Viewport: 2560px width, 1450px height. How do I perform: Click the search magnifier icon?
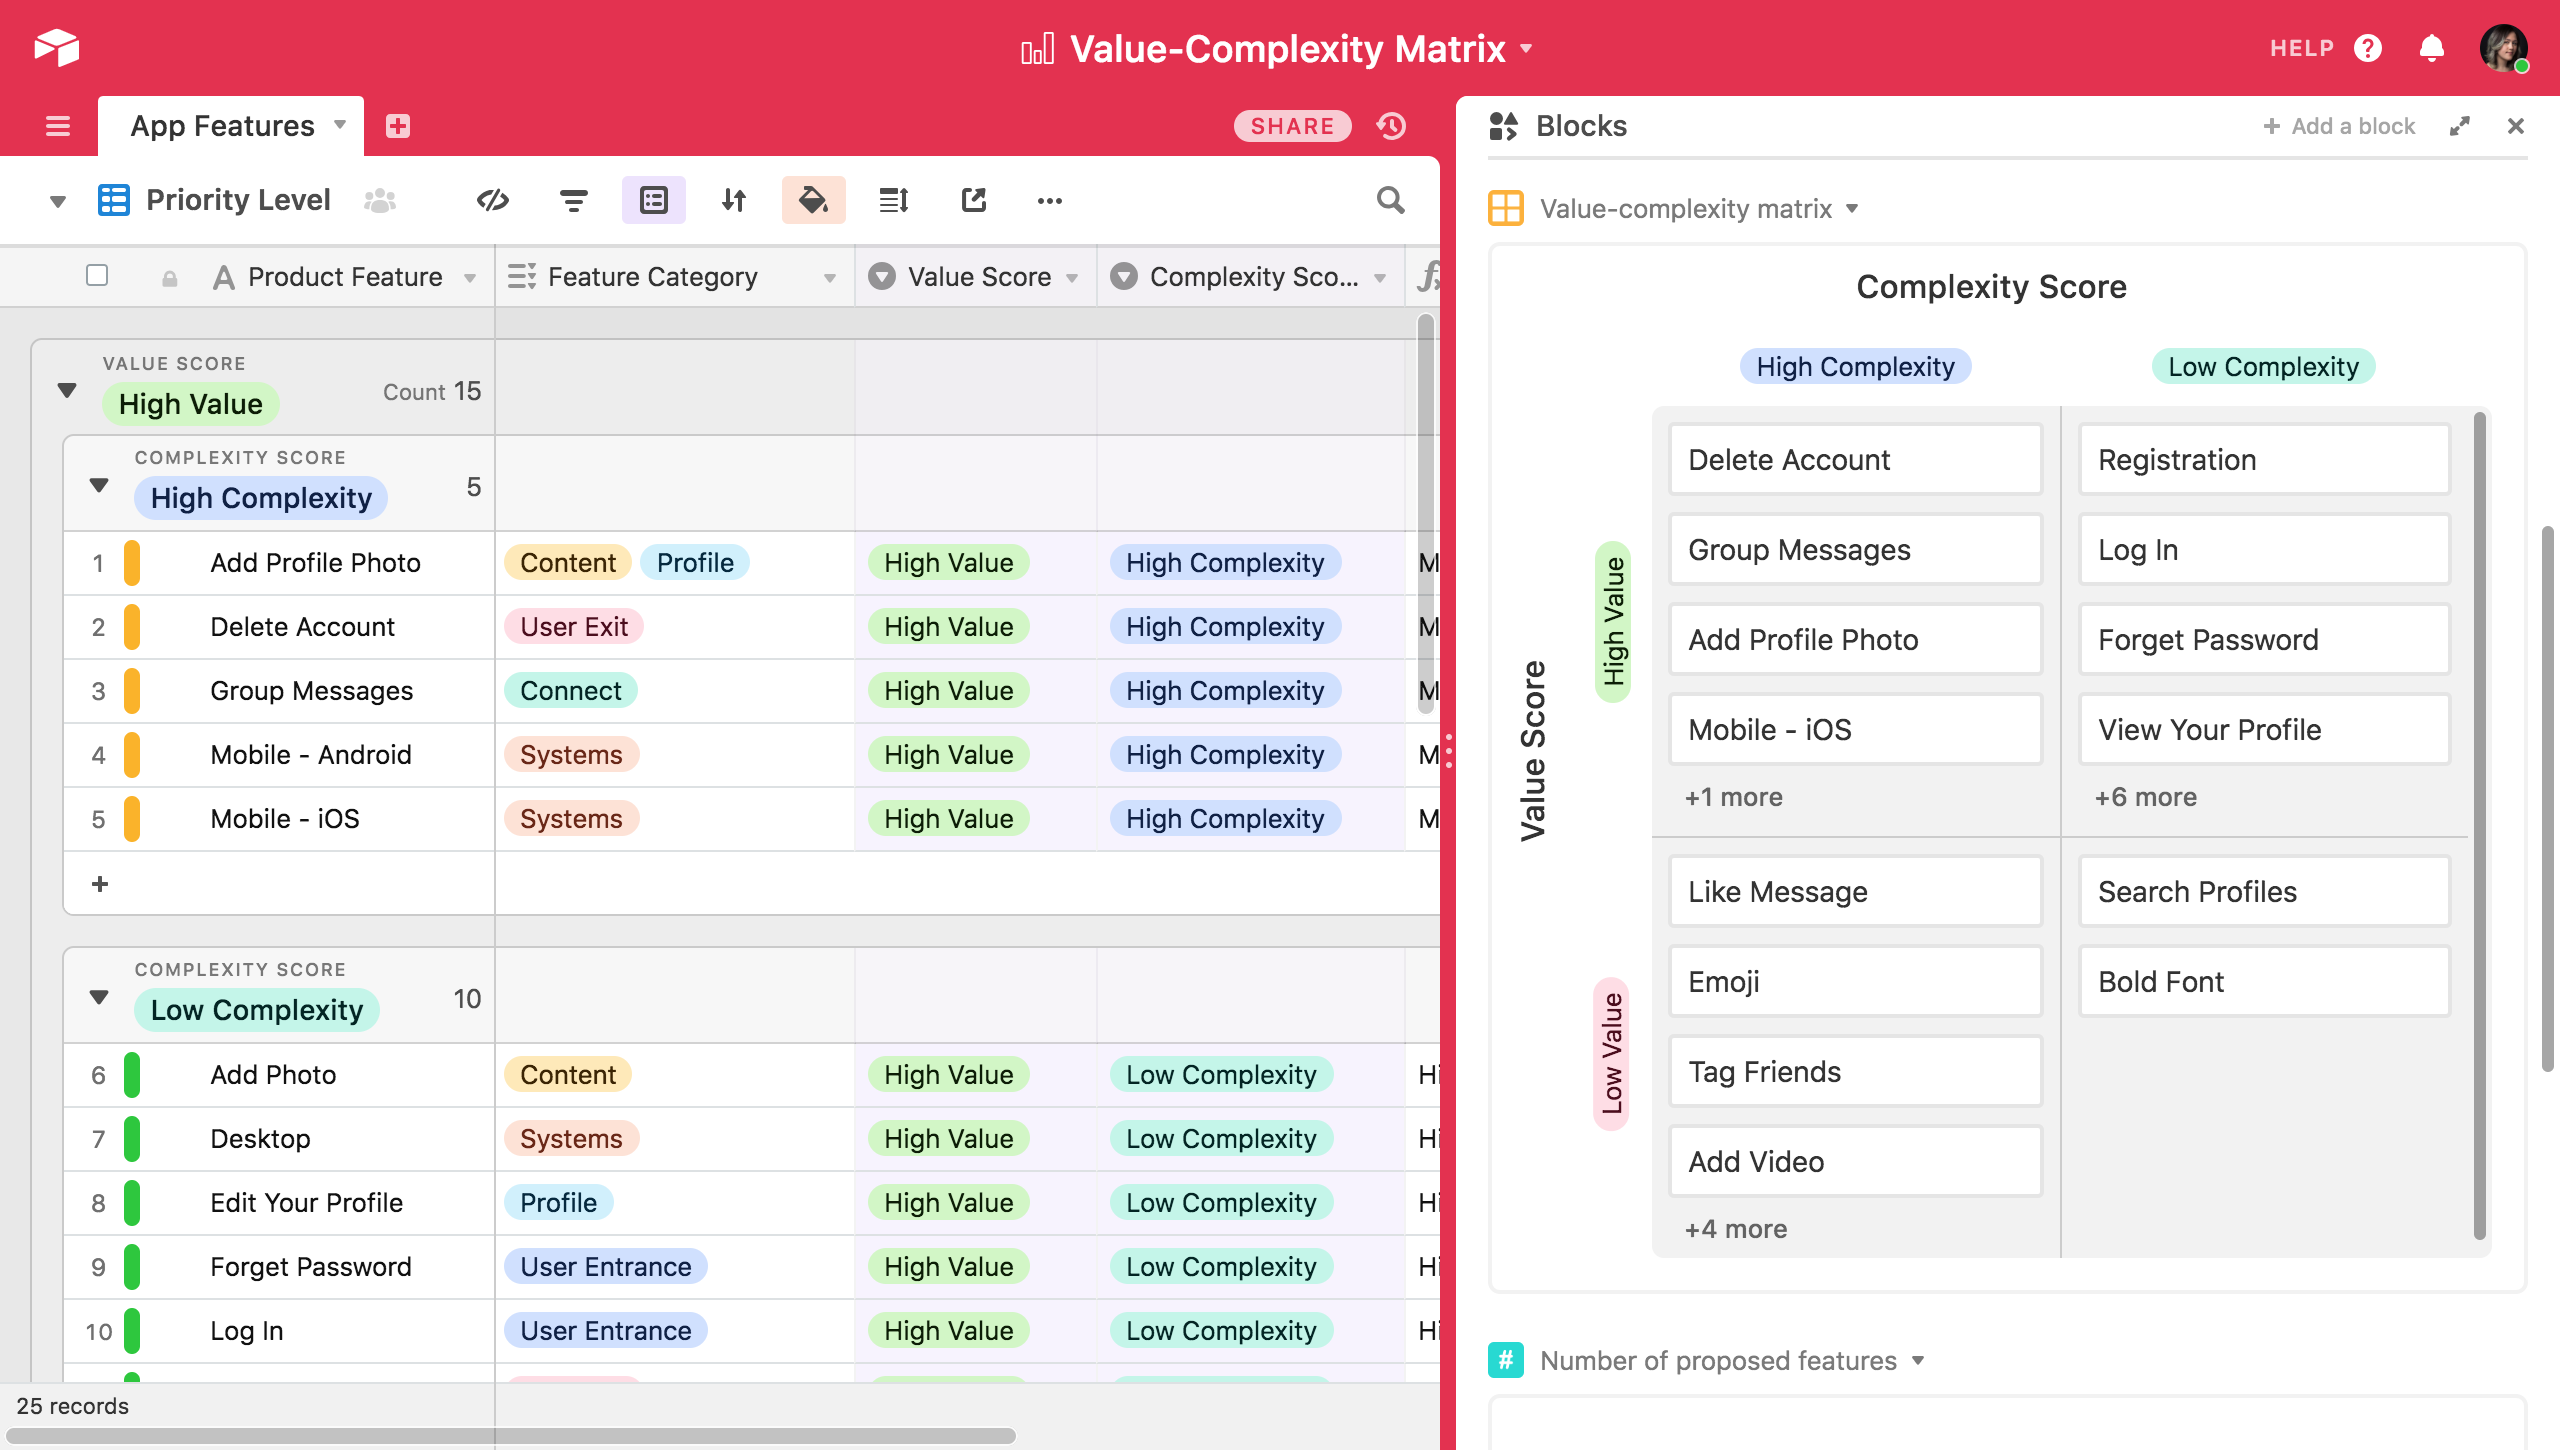click(x=1390, y=200)
